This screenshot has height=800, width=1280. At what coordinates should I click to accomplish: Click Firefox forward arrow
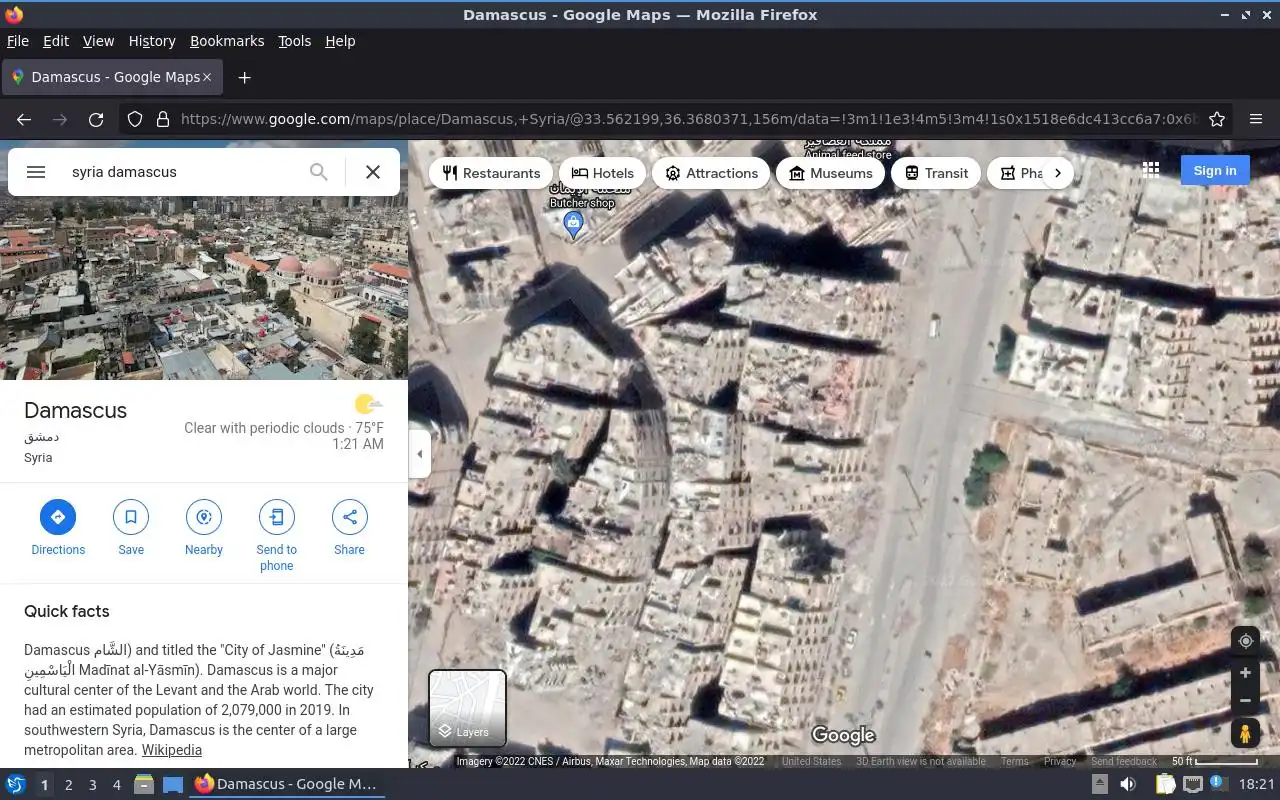pos(60,119)
